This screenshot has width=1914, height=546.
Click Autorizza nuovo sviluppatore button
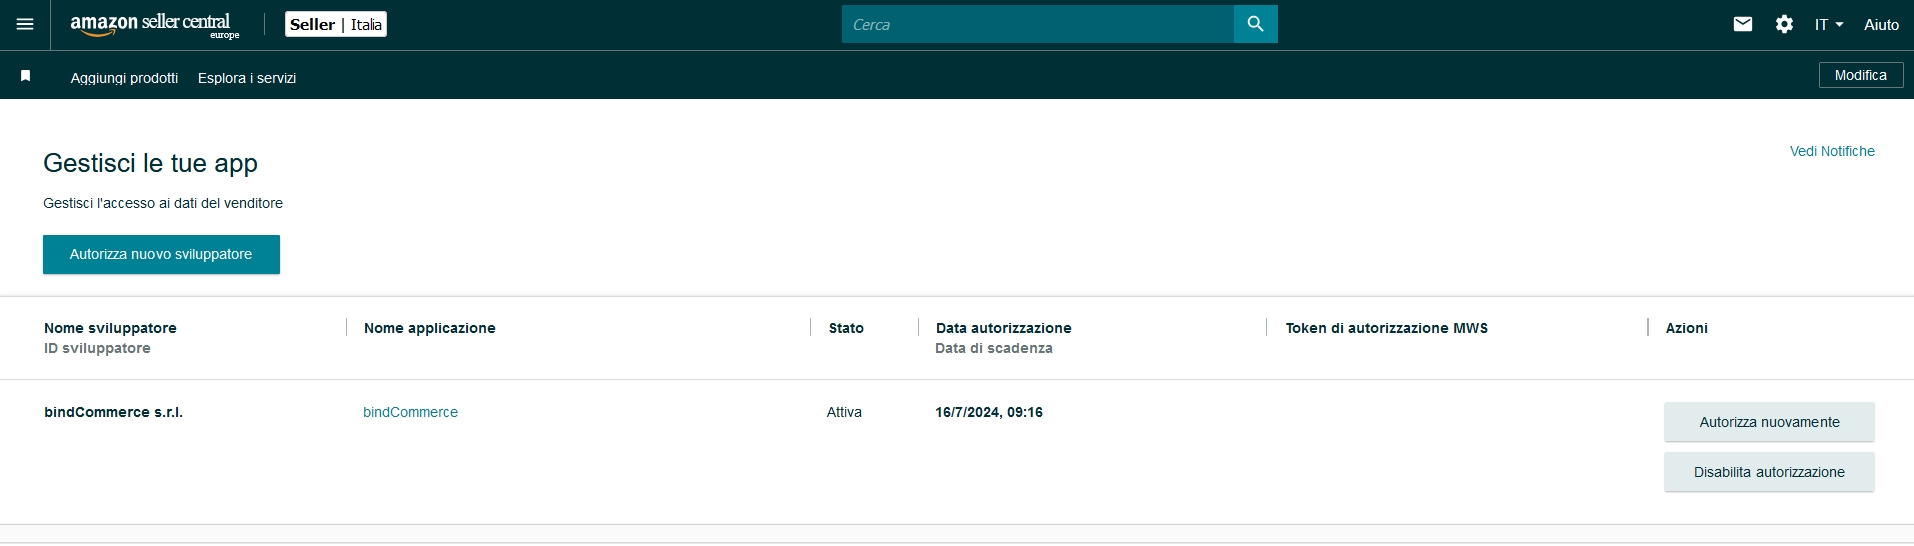point(161,254)
